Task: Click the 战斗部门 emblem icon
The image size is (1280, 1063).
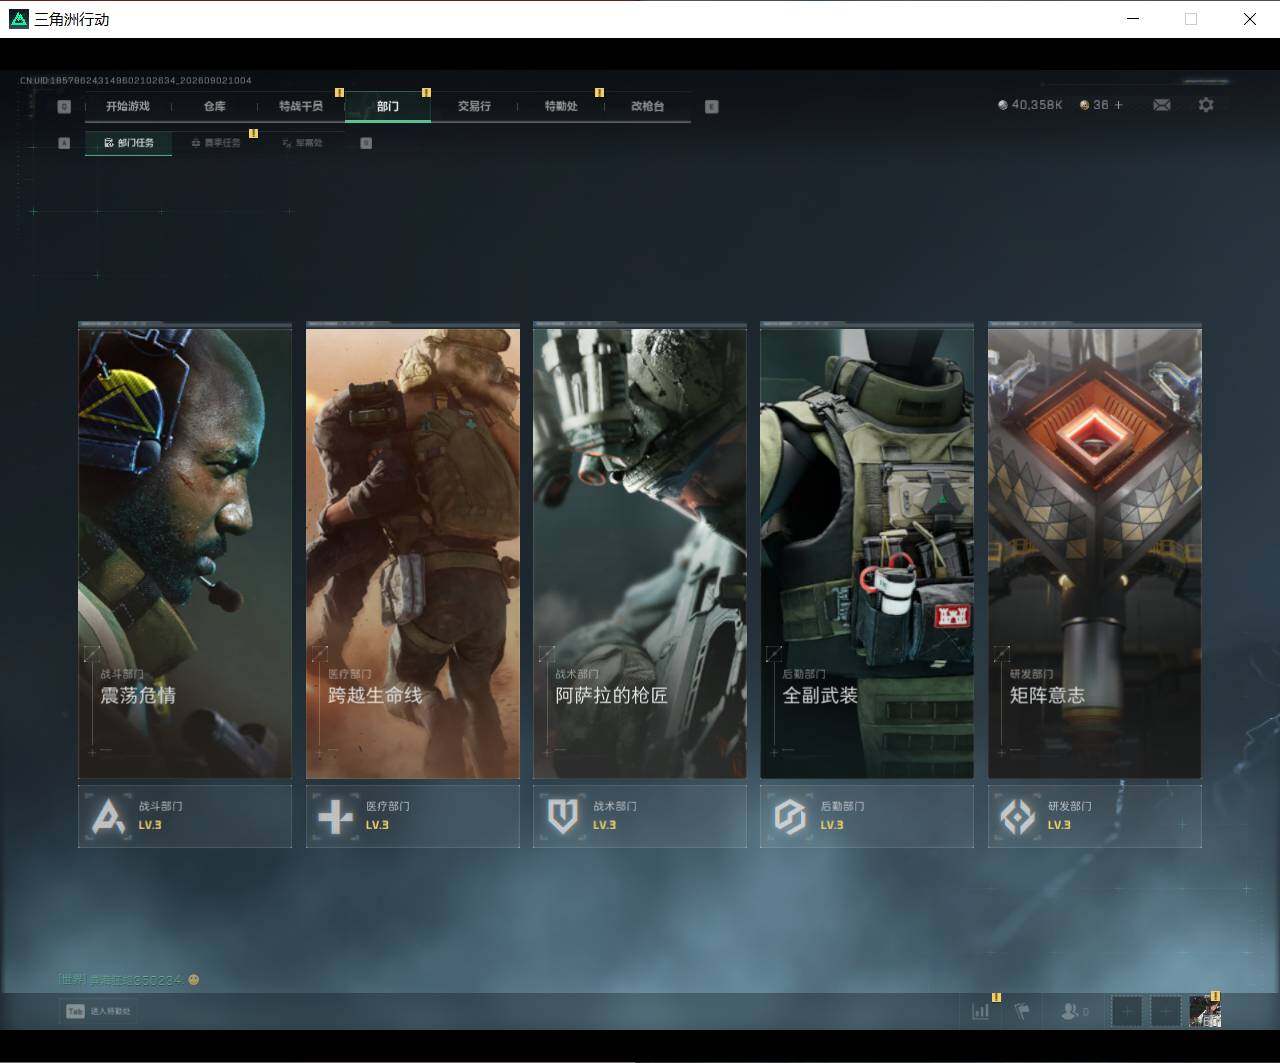Action: pos(108,817)
